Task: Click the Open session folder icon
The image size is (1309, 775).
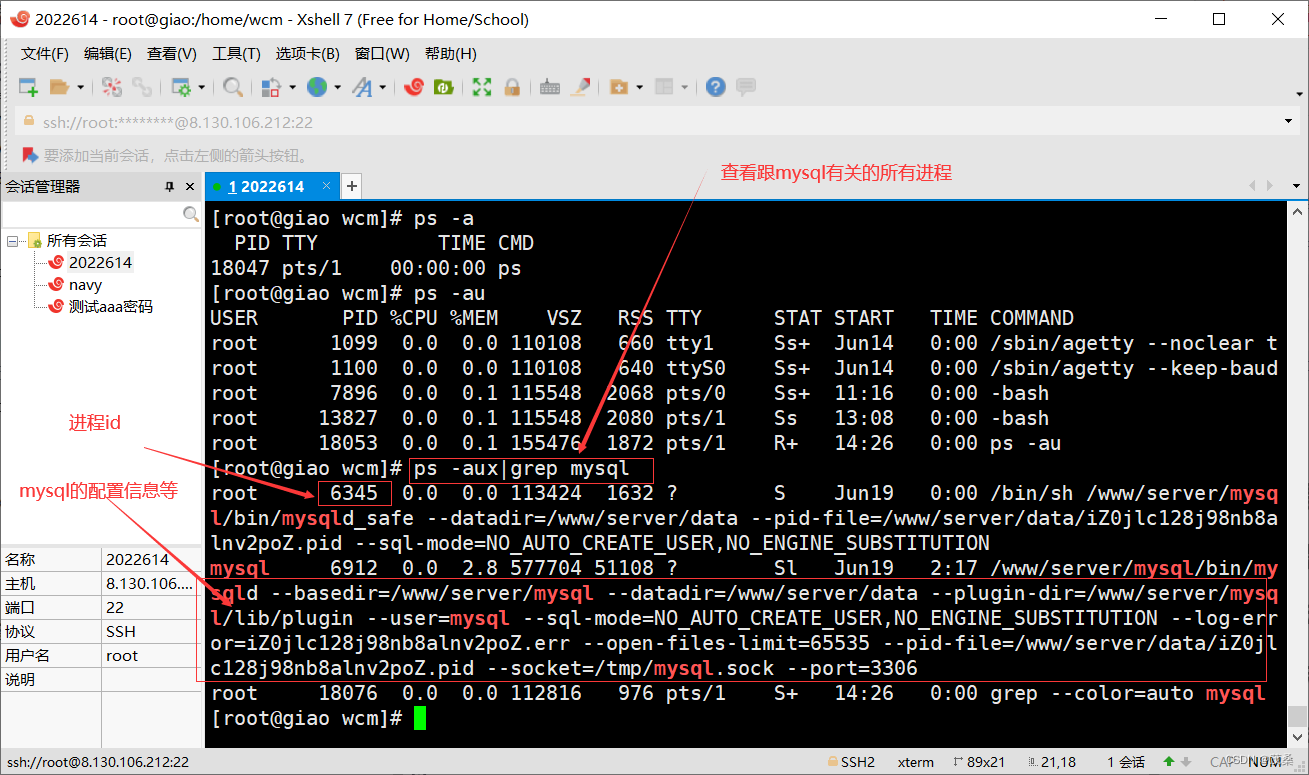Action: pos(59,87)
